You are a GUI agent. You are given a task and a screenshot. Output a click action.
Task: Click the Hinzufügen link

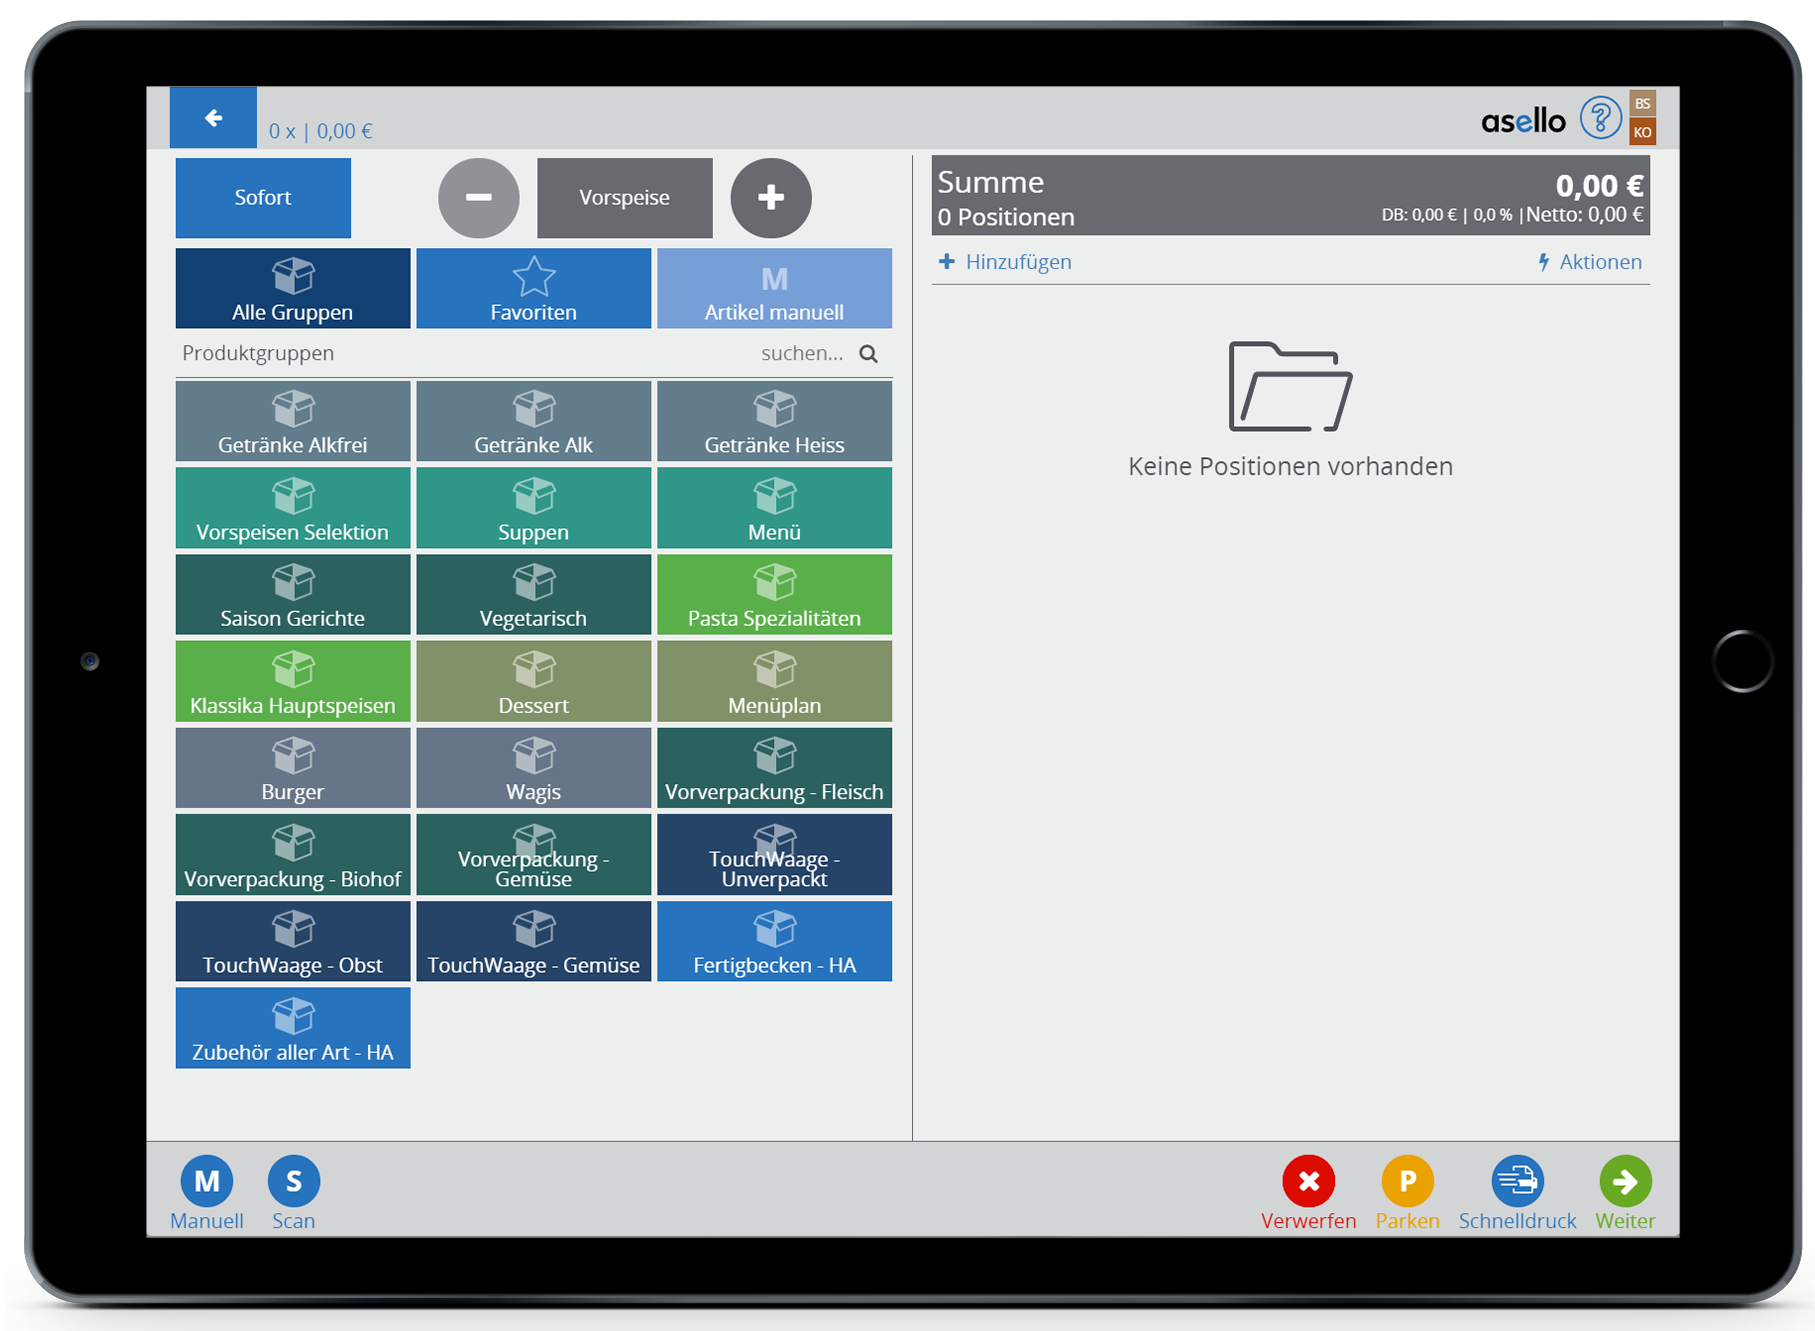pos(1005,262)
